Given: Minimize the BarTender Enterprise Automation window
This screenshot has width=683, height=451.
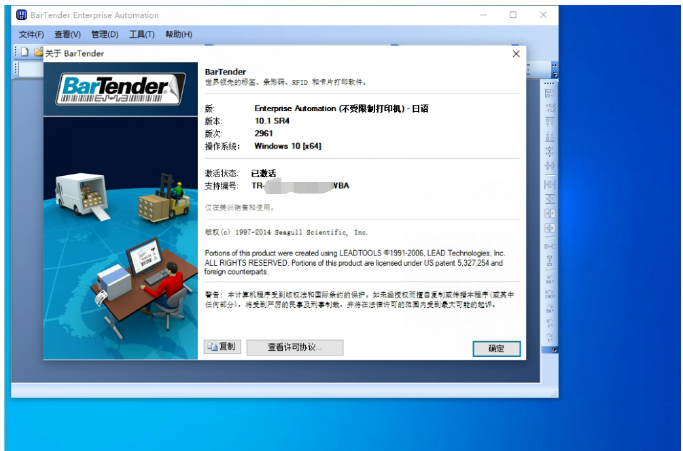Looking at the screenshot, I should click(484, 15).
